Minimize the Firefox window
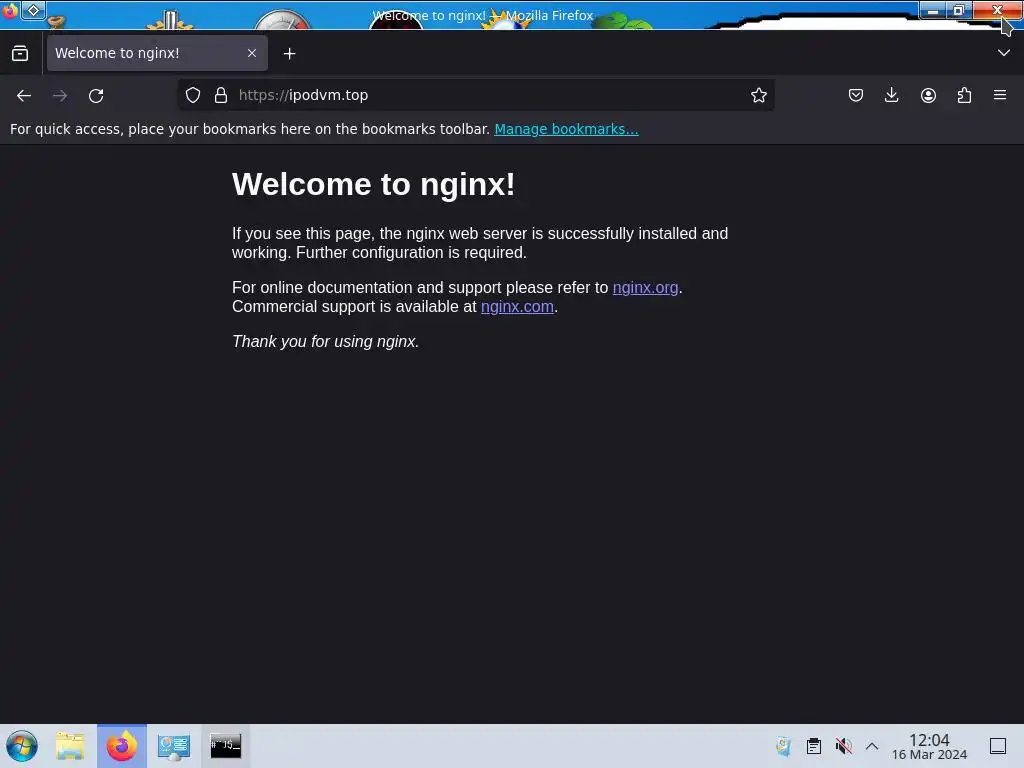 (933, 10)
